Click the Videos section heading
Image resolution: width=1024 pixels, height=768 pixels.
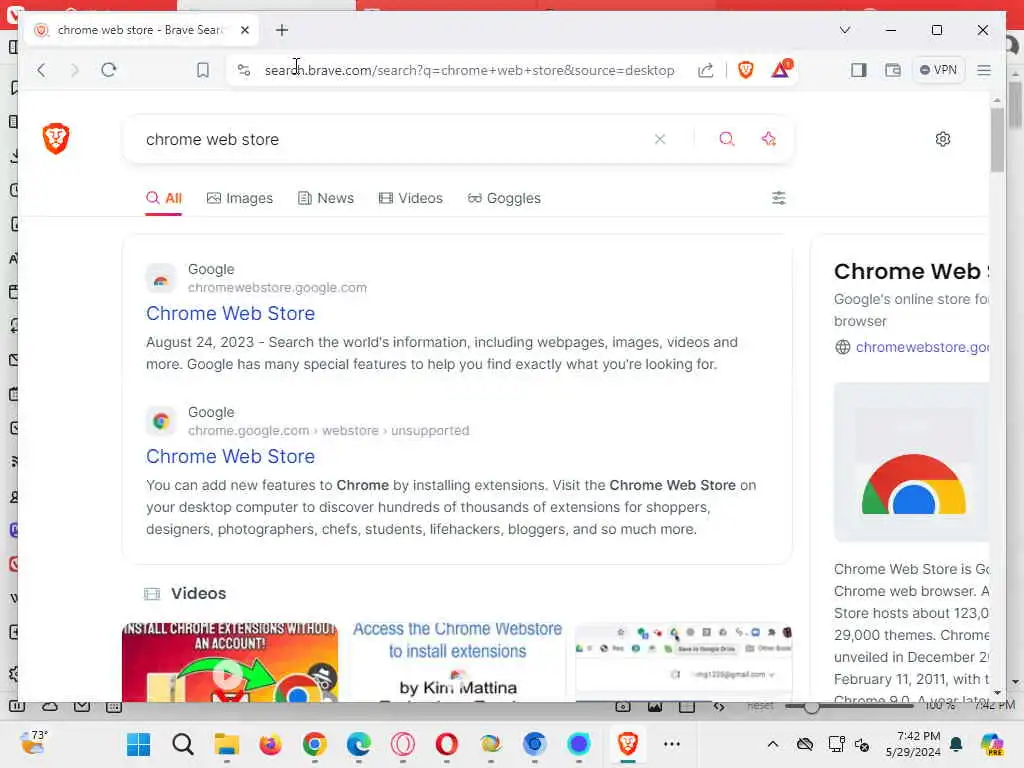point(199,594)
